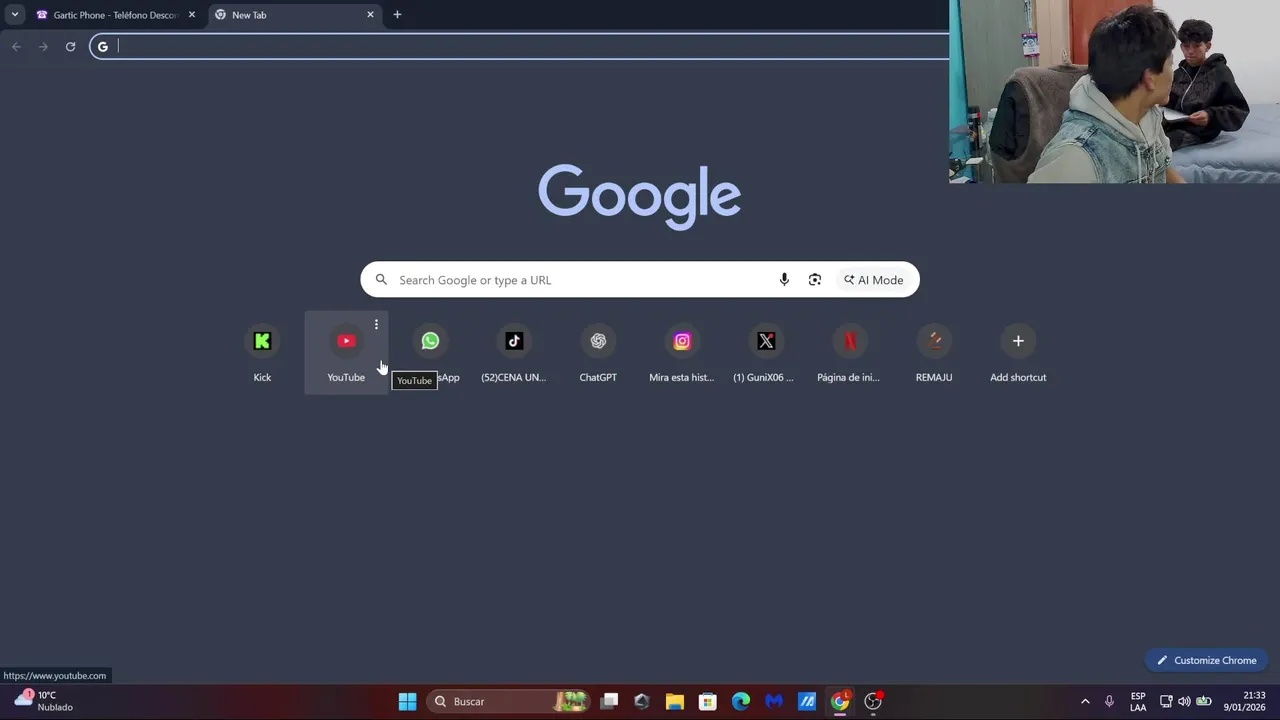Open the three-dot menu on YouTube shortcut

pos(376,324)
